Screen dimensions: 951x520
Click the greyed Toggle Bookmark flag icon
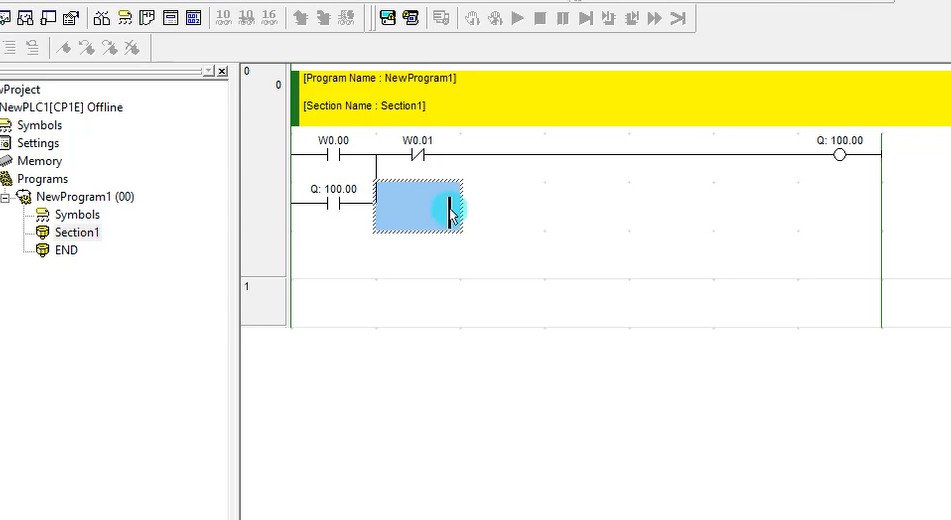(64, 47)
